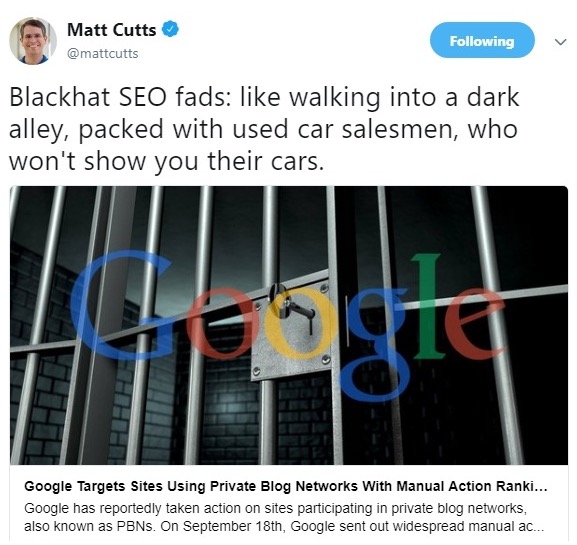
Task: Open the jail bars preview image
Action: pyautogui.click(x=289, y=325)
